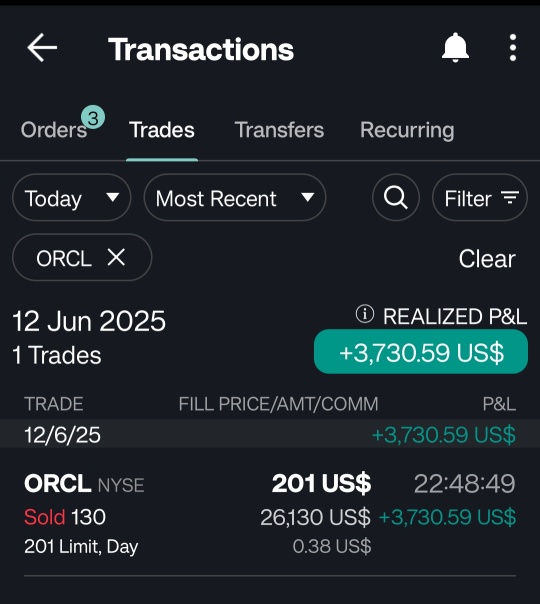This screenshot has height=604, width=540.
Task: Click the 201 US$ fill price
Action: tap(321, 483)
